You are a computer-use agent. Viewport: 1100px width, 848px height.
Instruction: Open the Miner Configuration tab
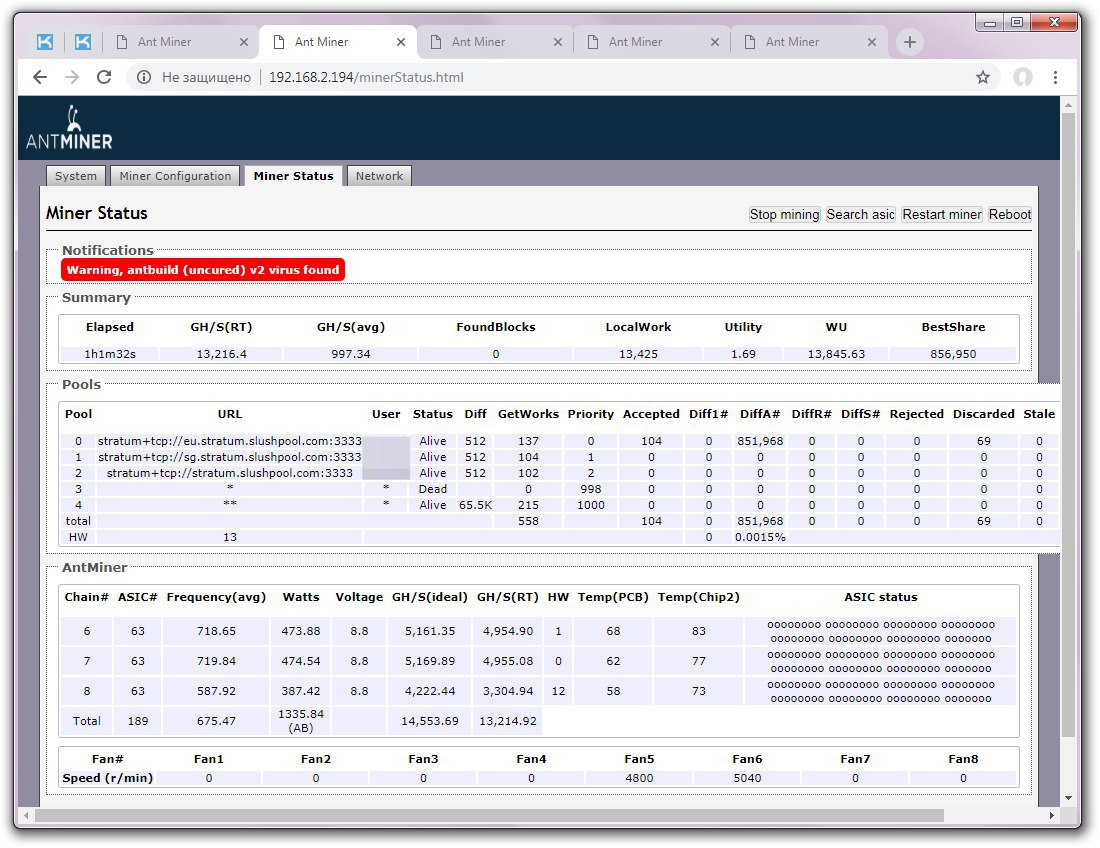tap(175, 176)
